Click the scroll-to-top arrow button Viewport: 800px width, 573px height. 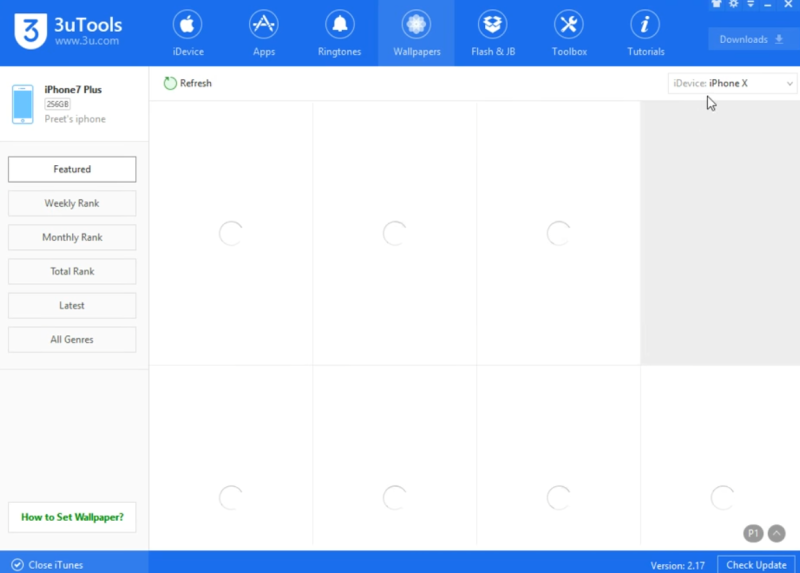777,533
